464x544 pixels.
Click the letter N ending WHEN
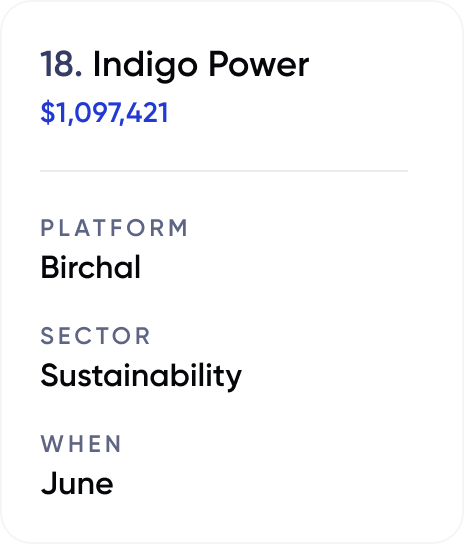[113, 444]
